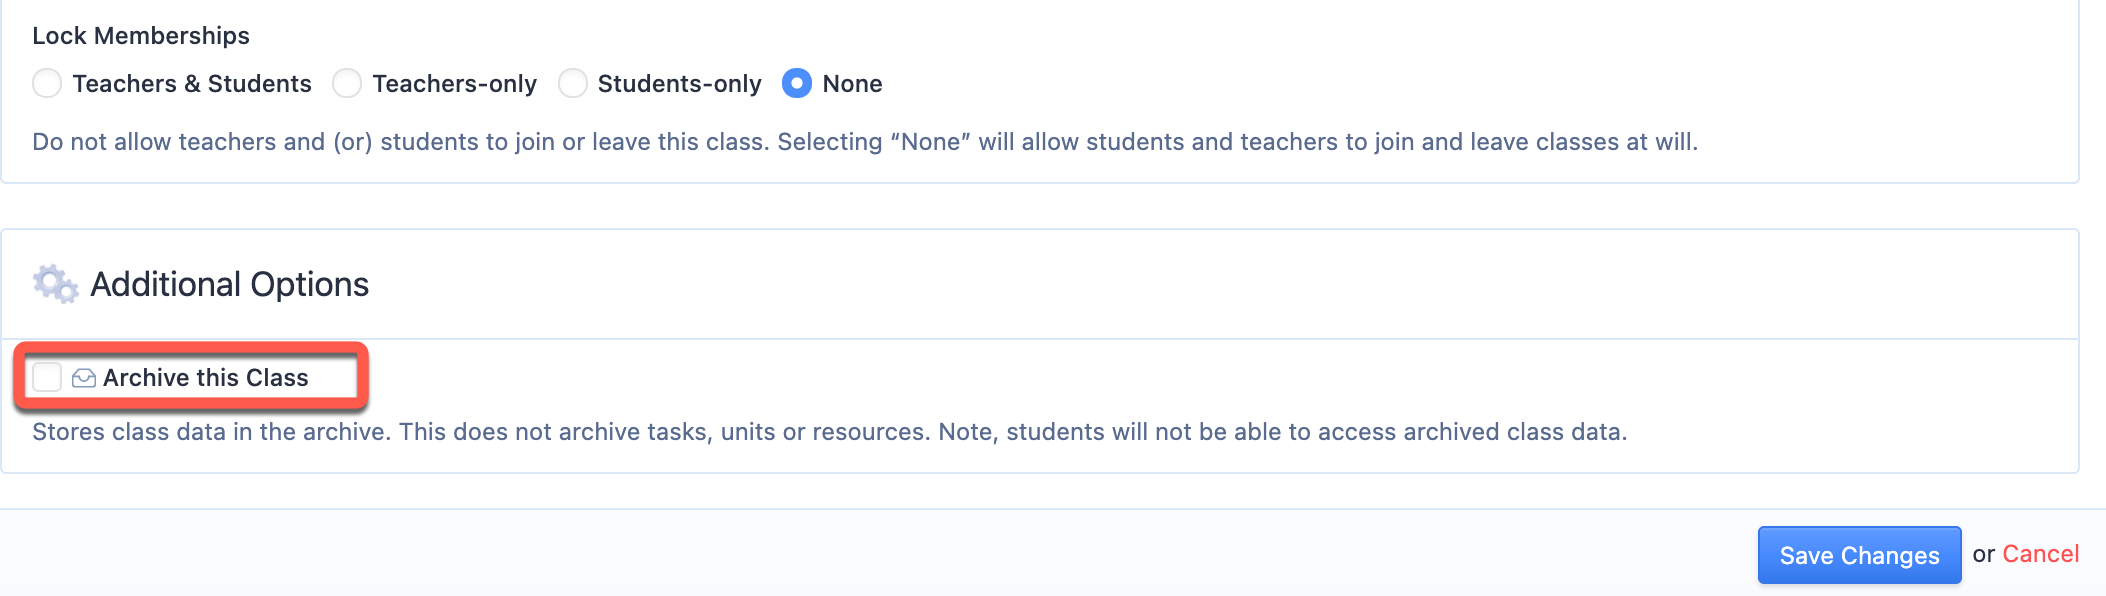Click the selected None radio button
Screen dimensions: 2106x596
(797, 83)
